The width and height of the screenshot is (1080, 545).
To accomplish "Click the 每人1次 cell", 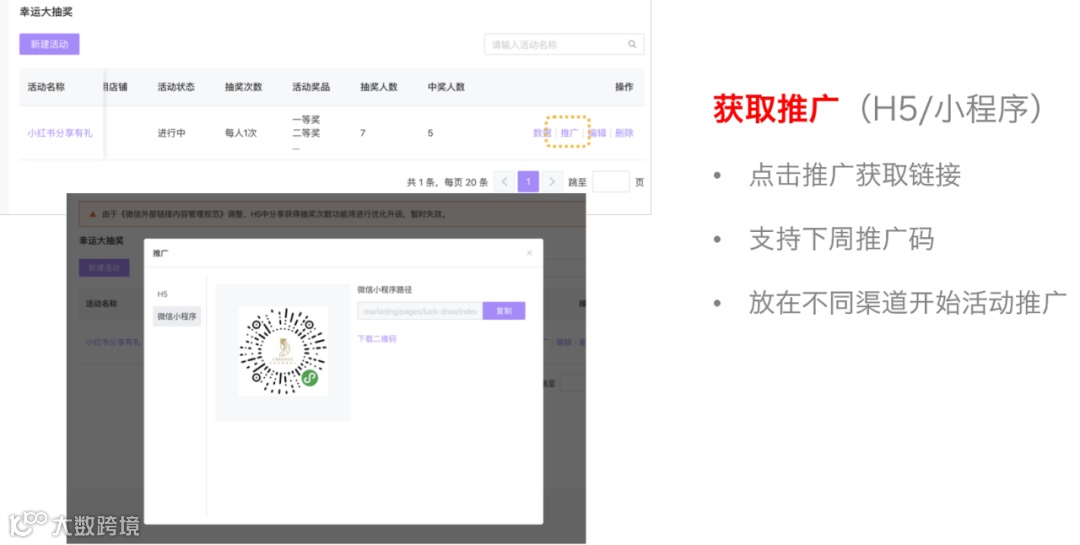I will [240, 133].
